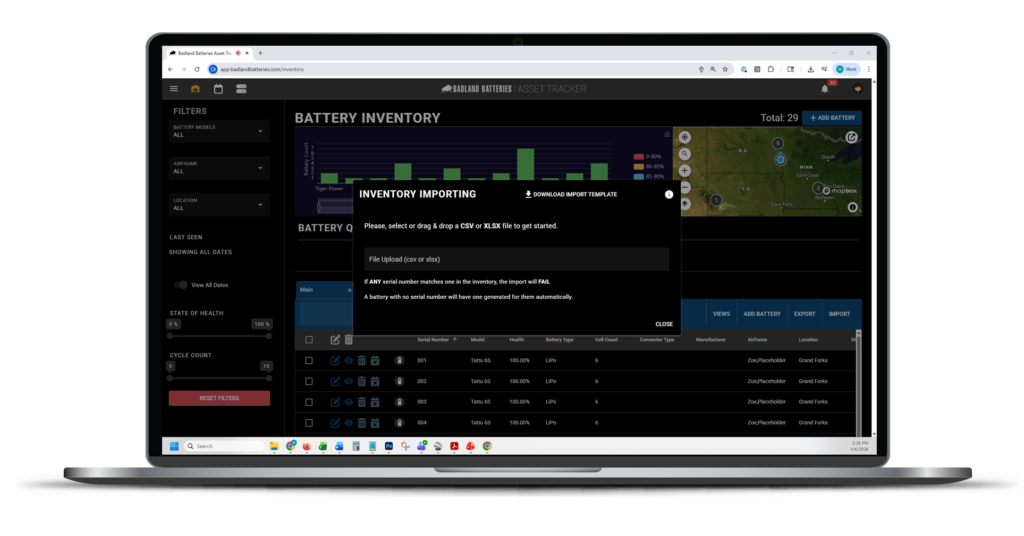Open the new browser tab button
Screen dimensions: 1024x536
tap(260, 53)
